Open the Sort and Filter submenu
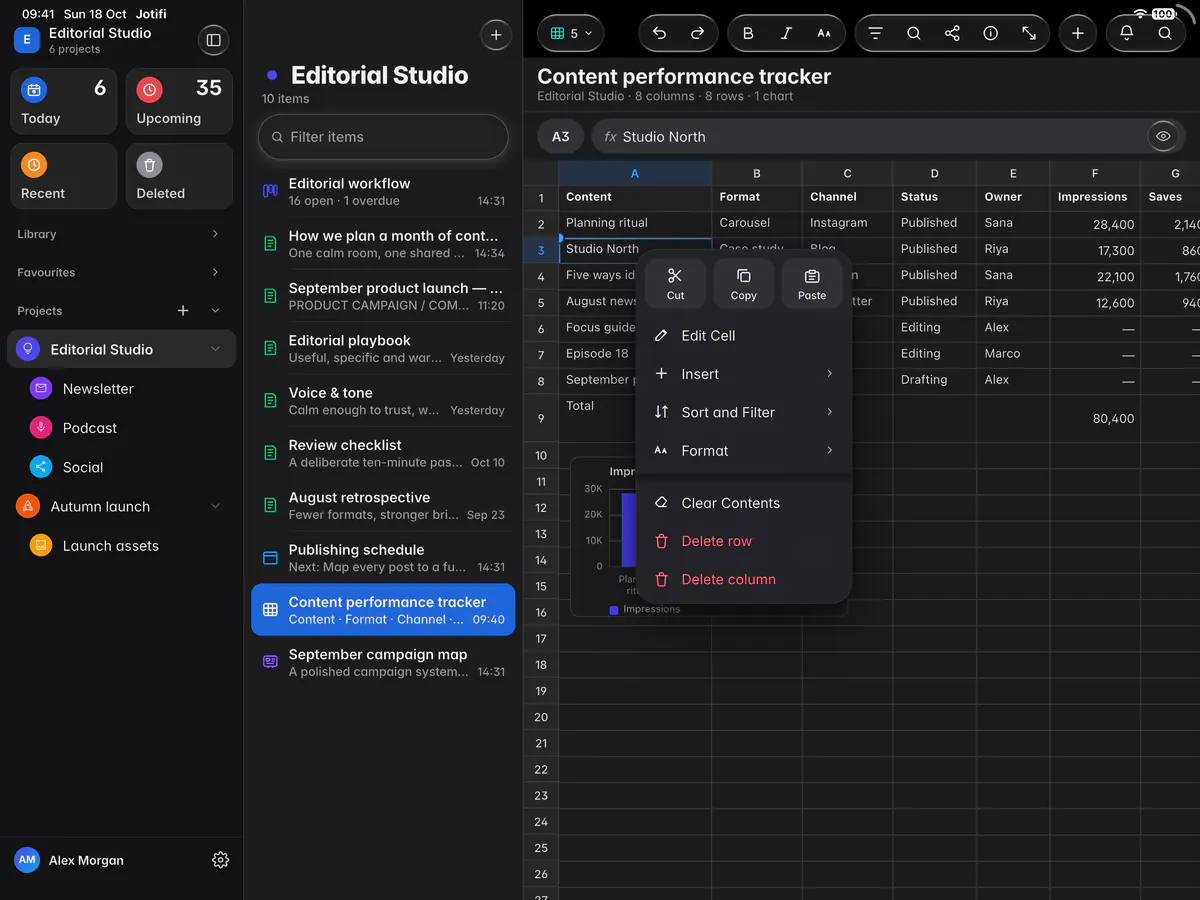Screen dimensions: 1200x900 coord(744,412)
